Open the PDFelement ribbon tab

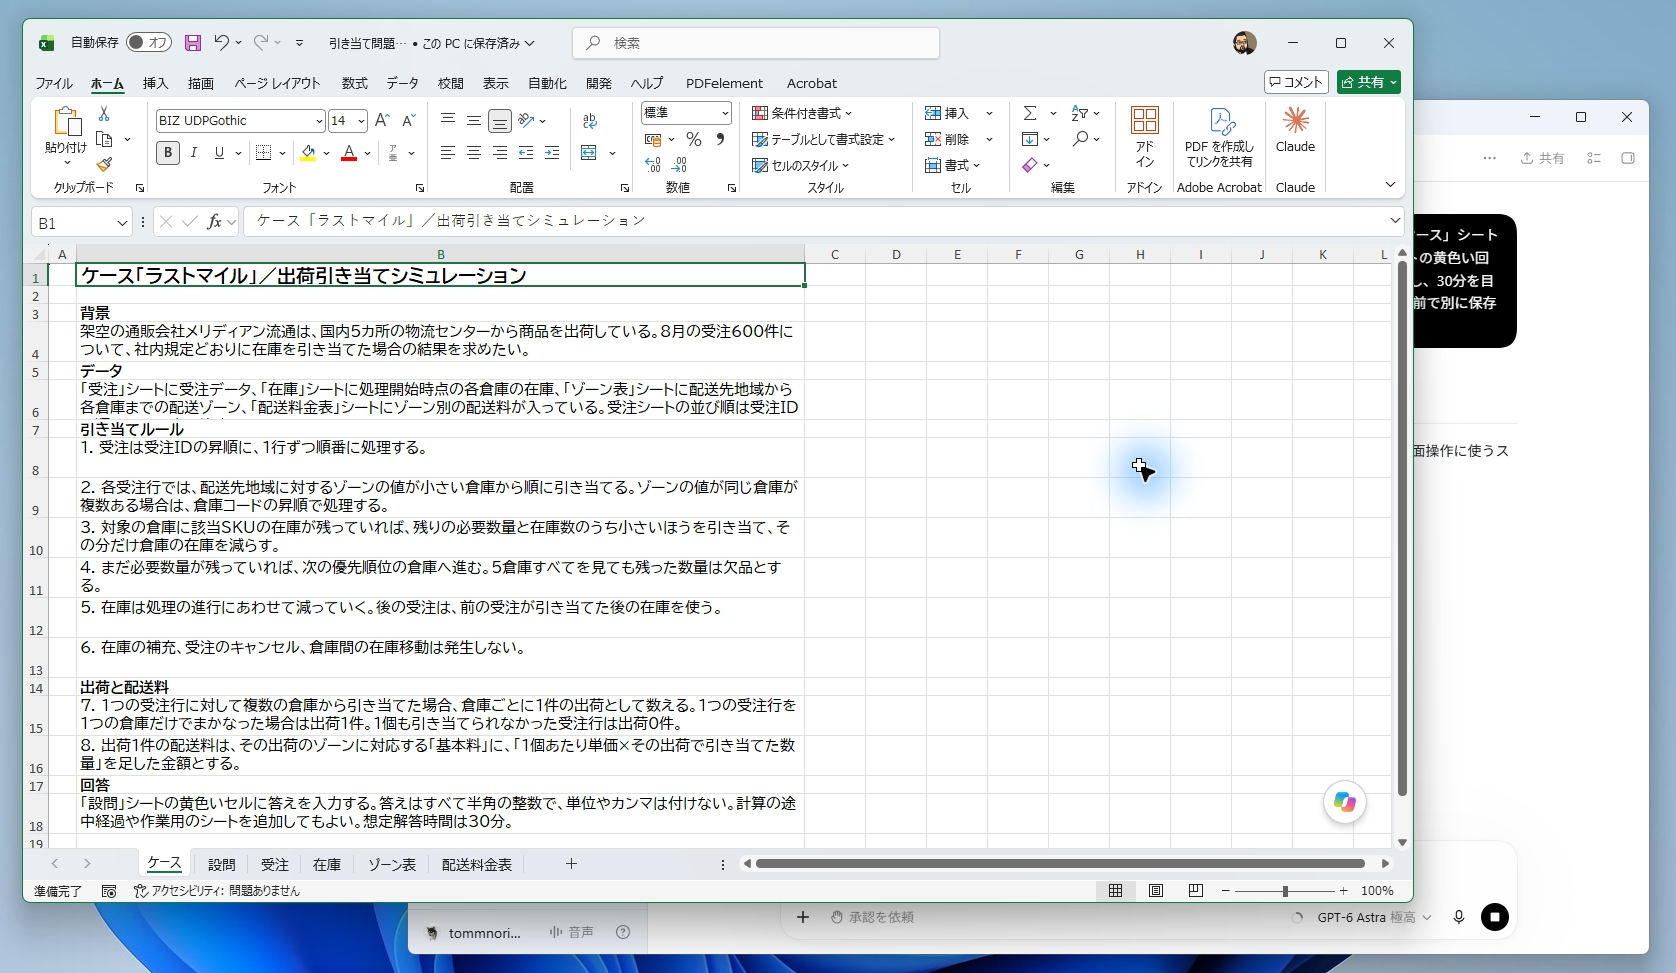click(x=724, y=83)
